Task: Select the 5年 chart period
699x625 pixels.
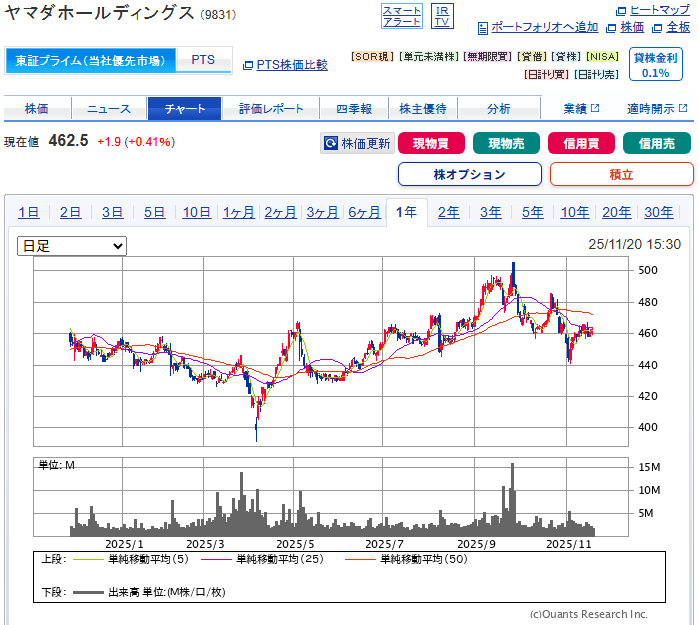Action: [533, 212]
